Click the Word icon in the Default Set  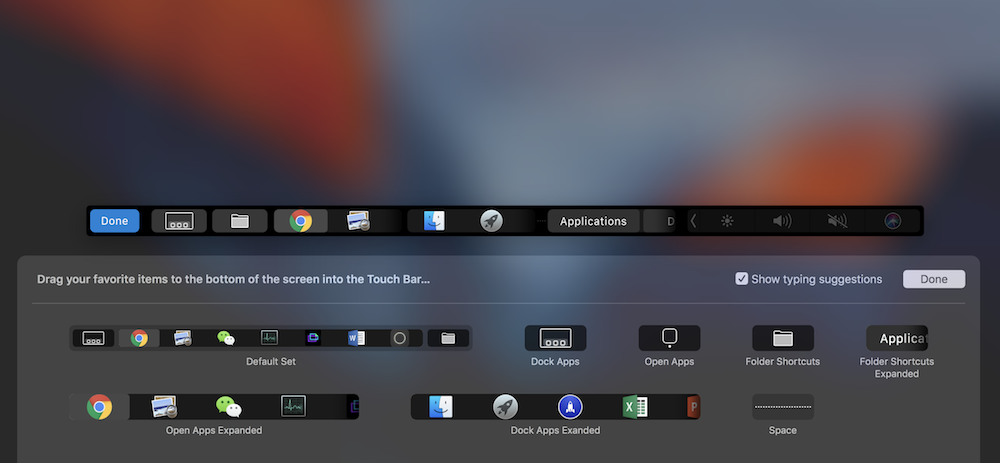tap(357, 338)
